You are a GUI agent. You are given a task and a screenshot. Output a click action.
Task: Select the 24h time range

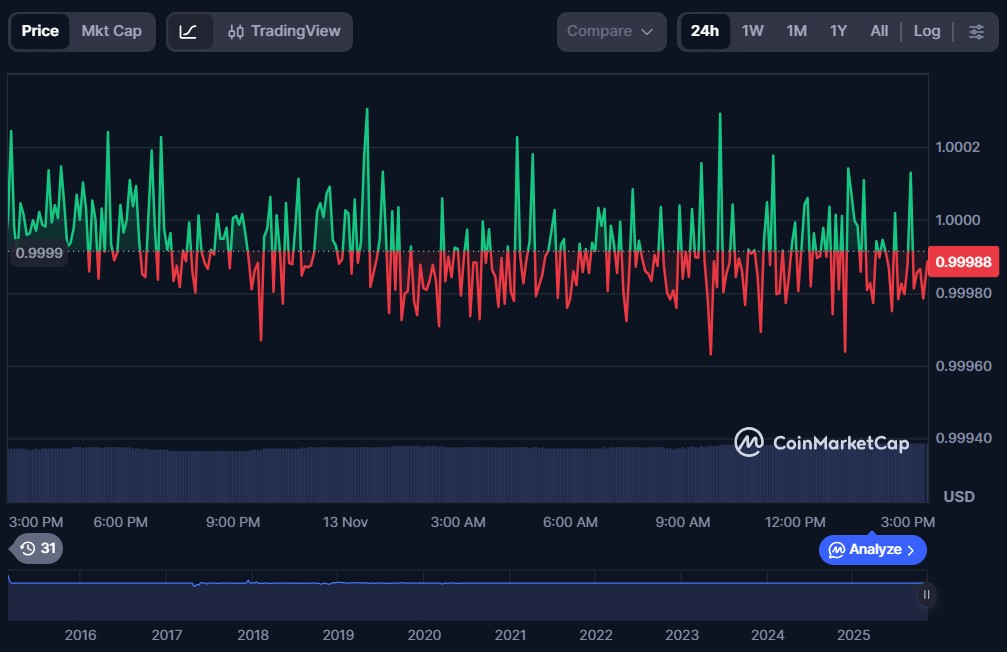[x=704, y=31]
